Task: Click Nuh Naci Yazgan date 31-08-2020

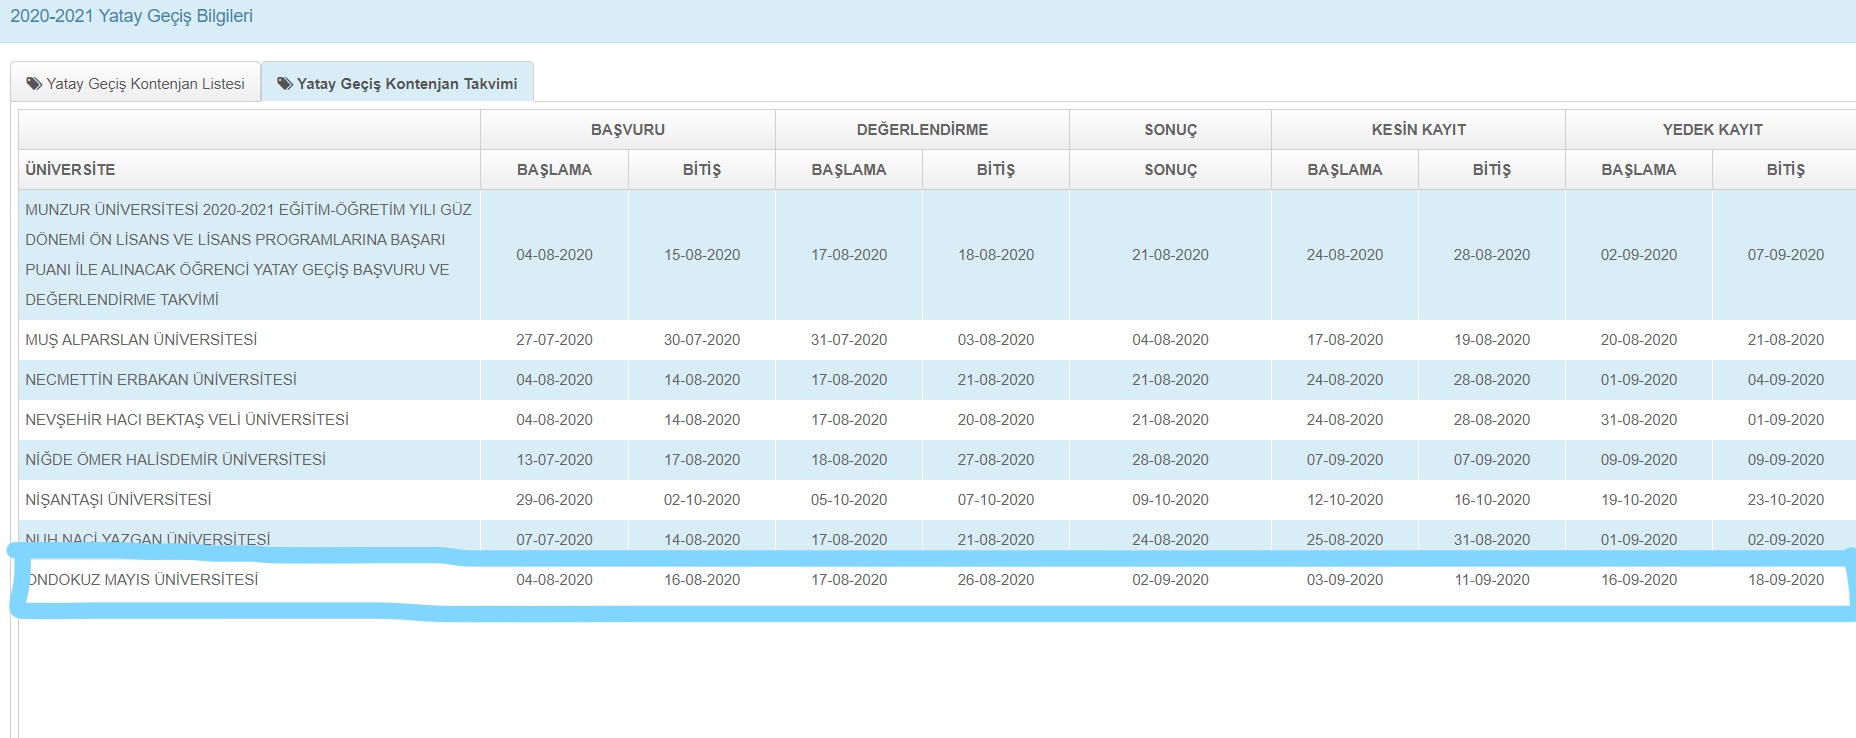Action: tap(1492, 540)
